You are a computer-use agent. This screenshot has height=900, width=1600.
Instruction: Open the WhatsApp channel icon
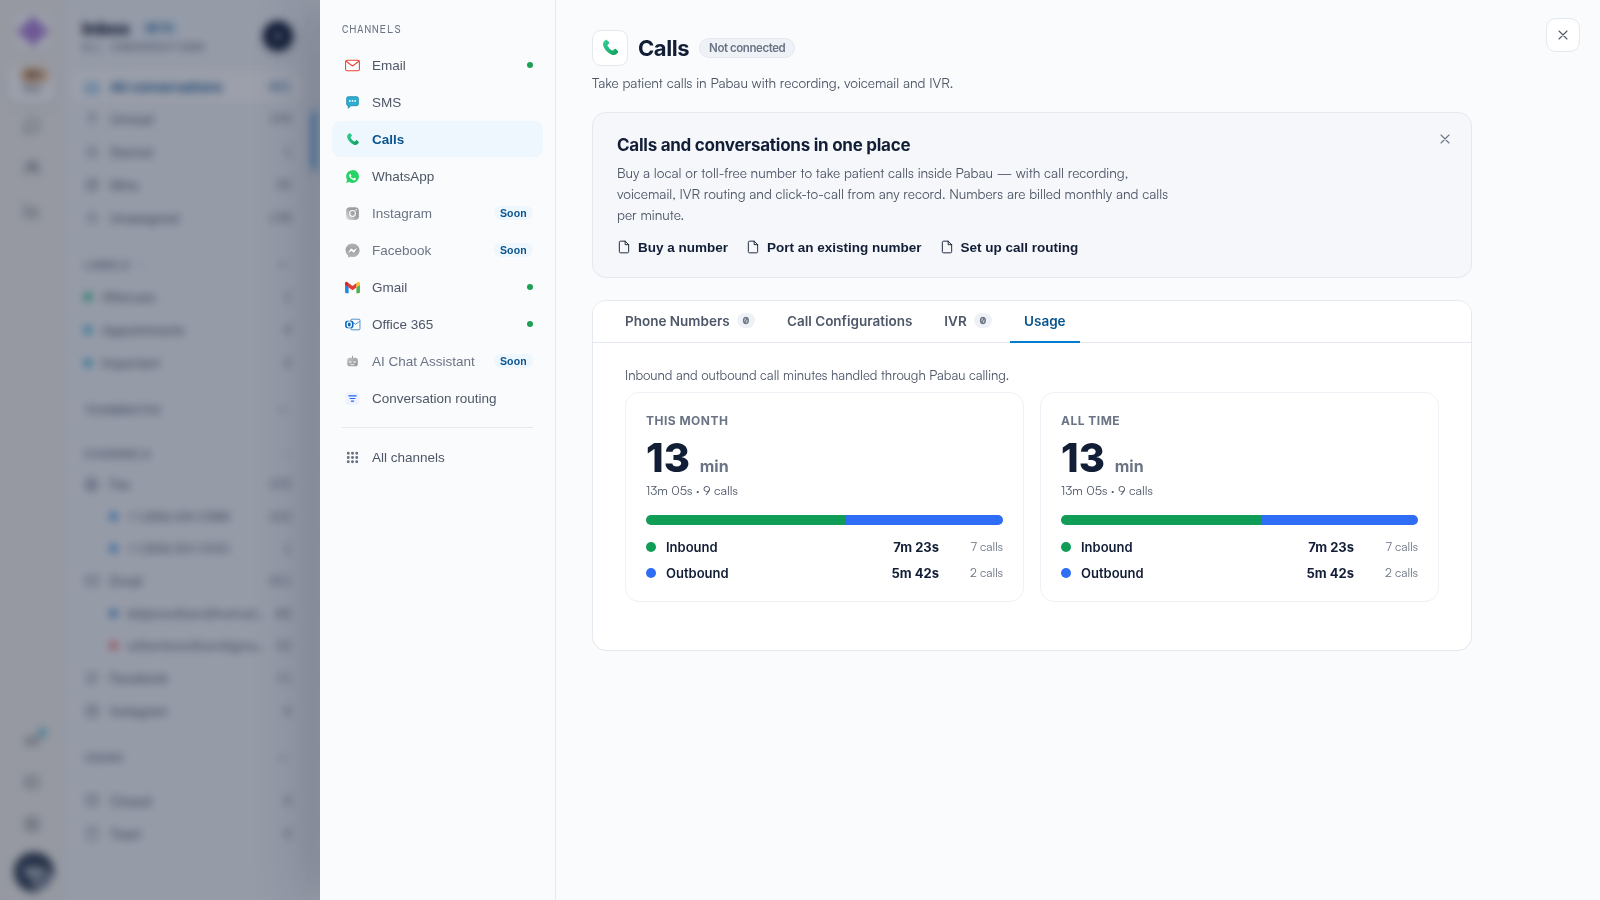352,177
